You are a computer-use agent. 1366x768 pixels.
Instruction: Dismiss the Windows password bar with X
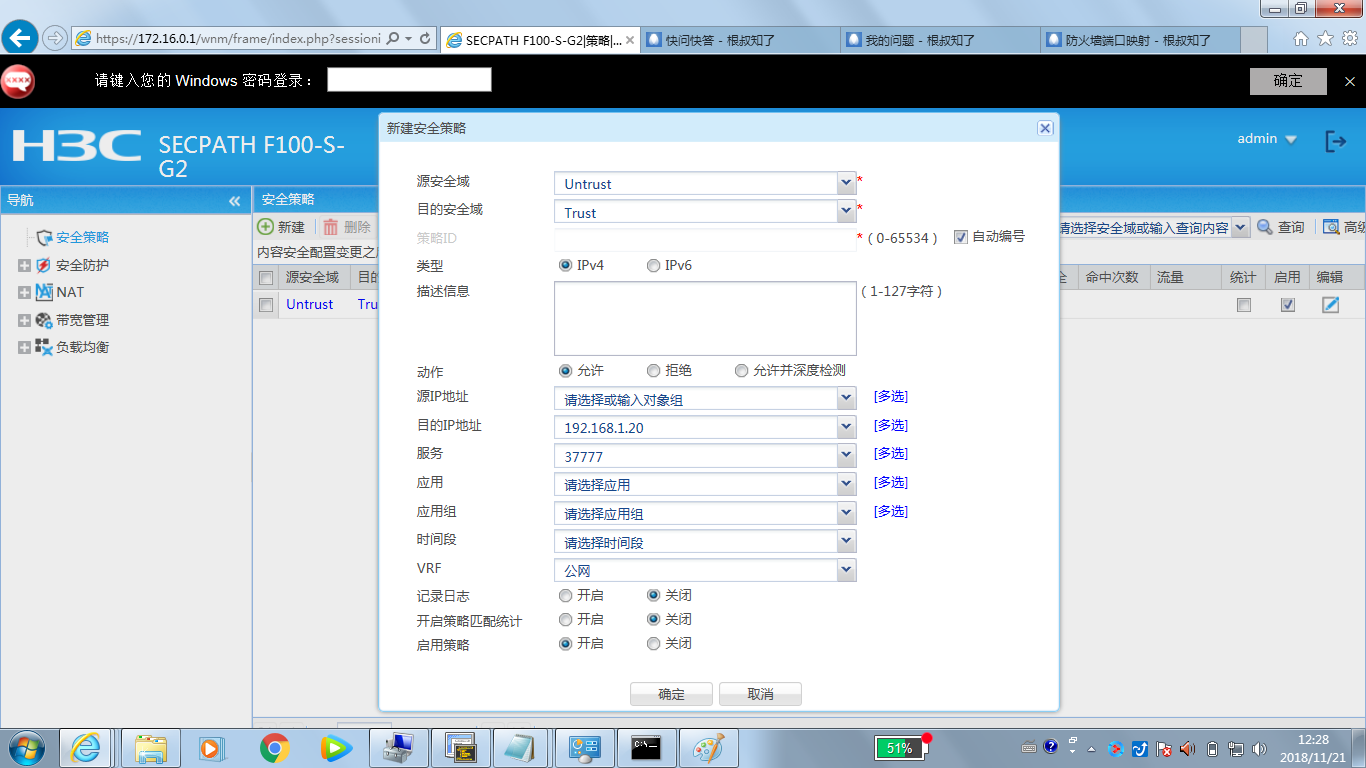click(x=1349, y=81)
